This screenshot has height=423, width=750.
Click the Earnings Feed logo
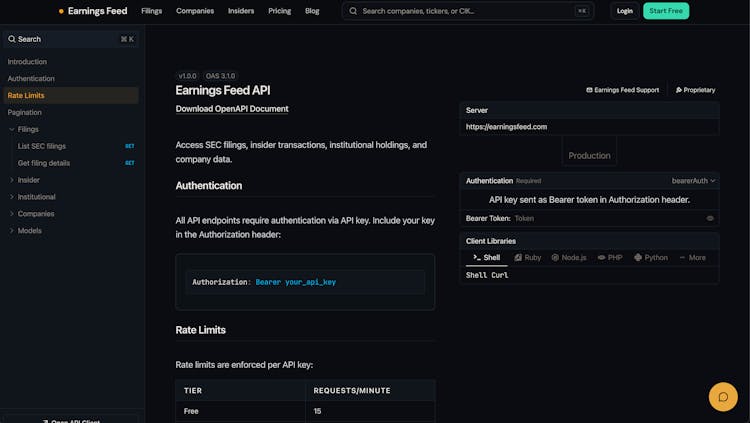click(93, 11)
